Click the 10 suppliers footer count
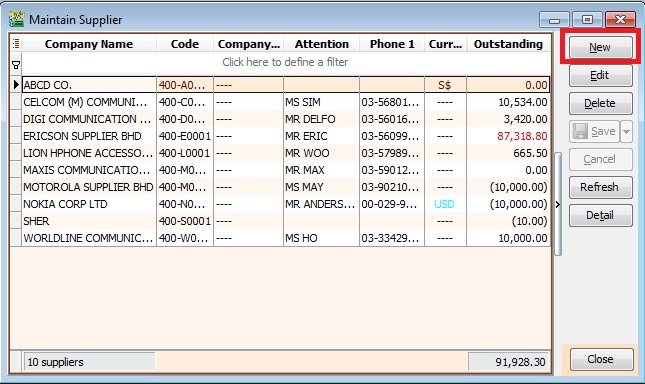The image size is (645, 384). [x=90, y=362]
